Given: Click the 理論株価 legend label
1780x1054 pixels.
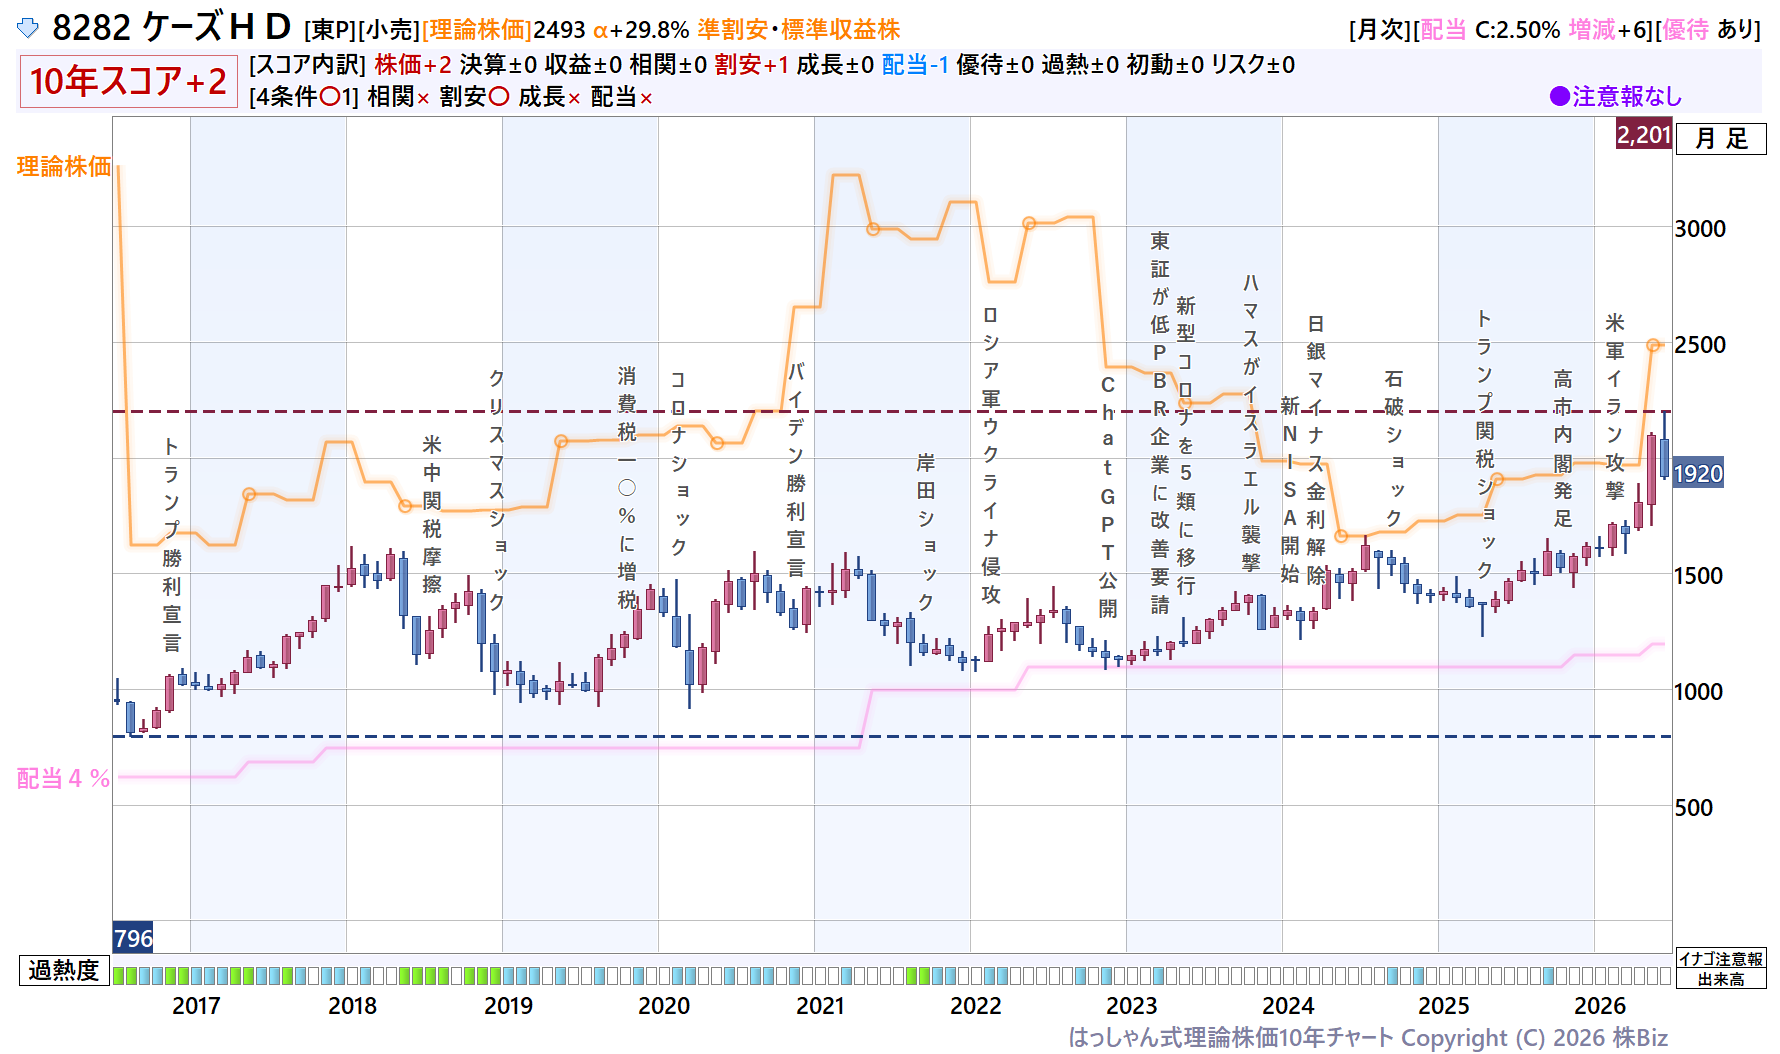Looking at the screenshot, I should tap(64, 166).
